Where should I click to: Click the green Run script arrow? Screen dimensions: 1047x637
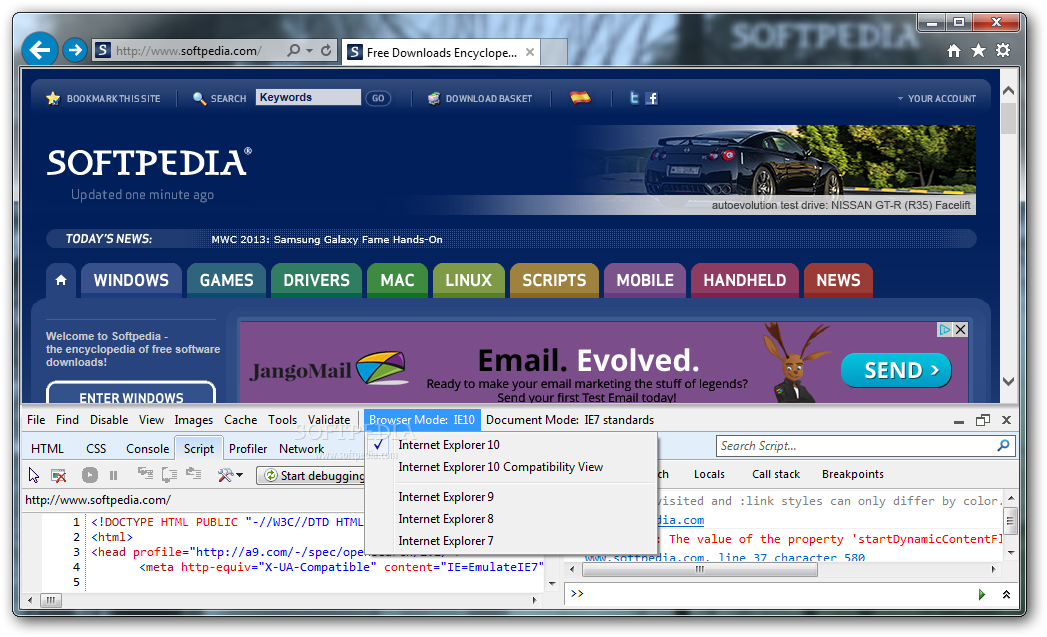point(982,594)
